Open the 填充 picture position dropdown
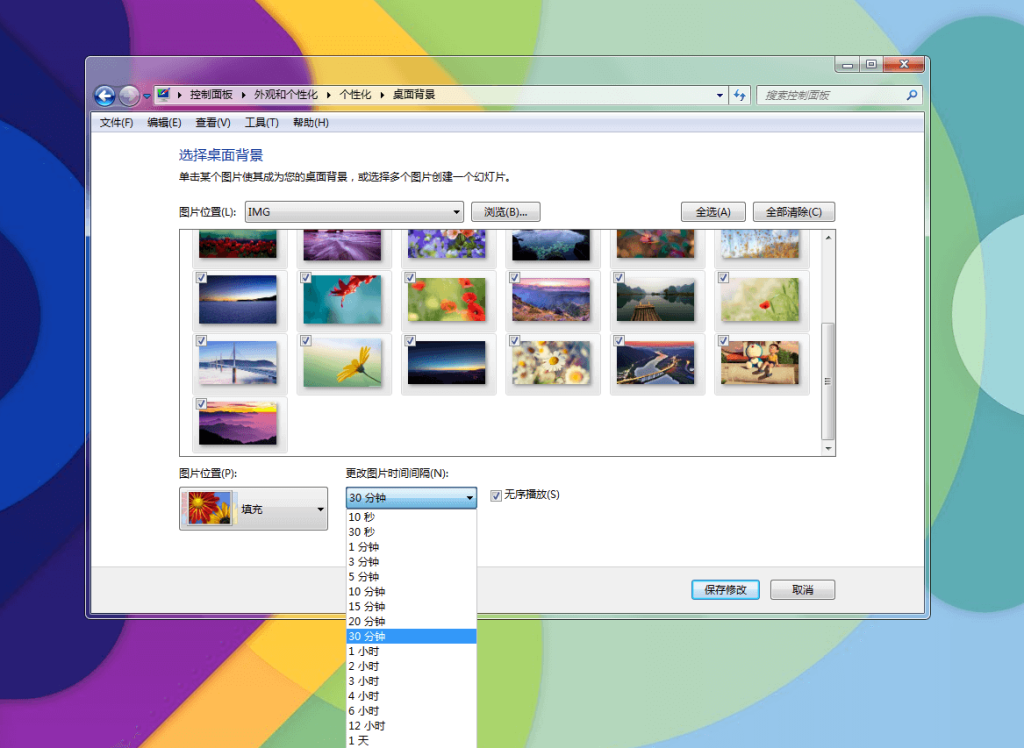 253,508
